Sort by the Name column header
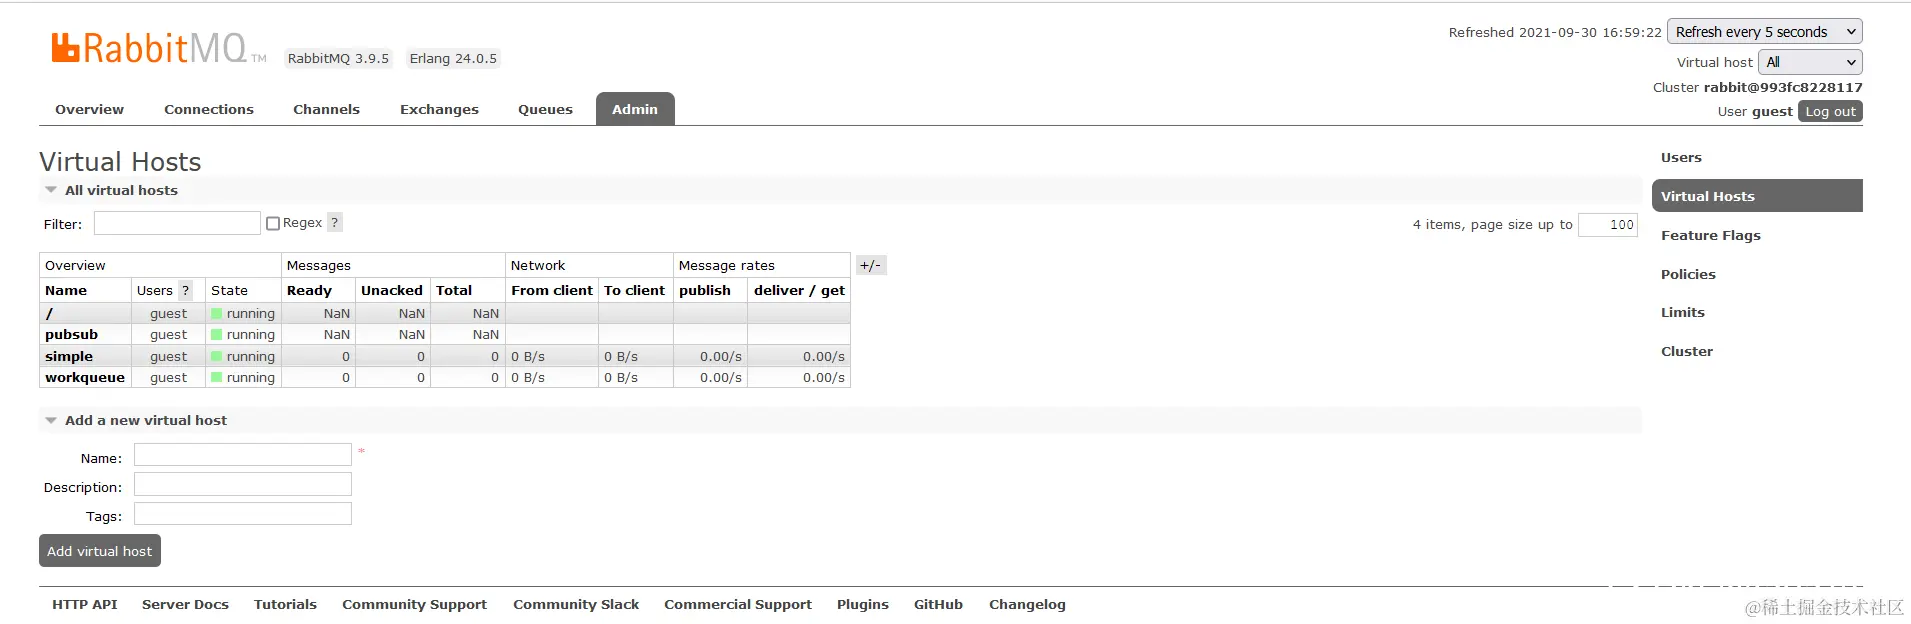The height and width of the screenshot is (624, 1911). coord(66,290)
